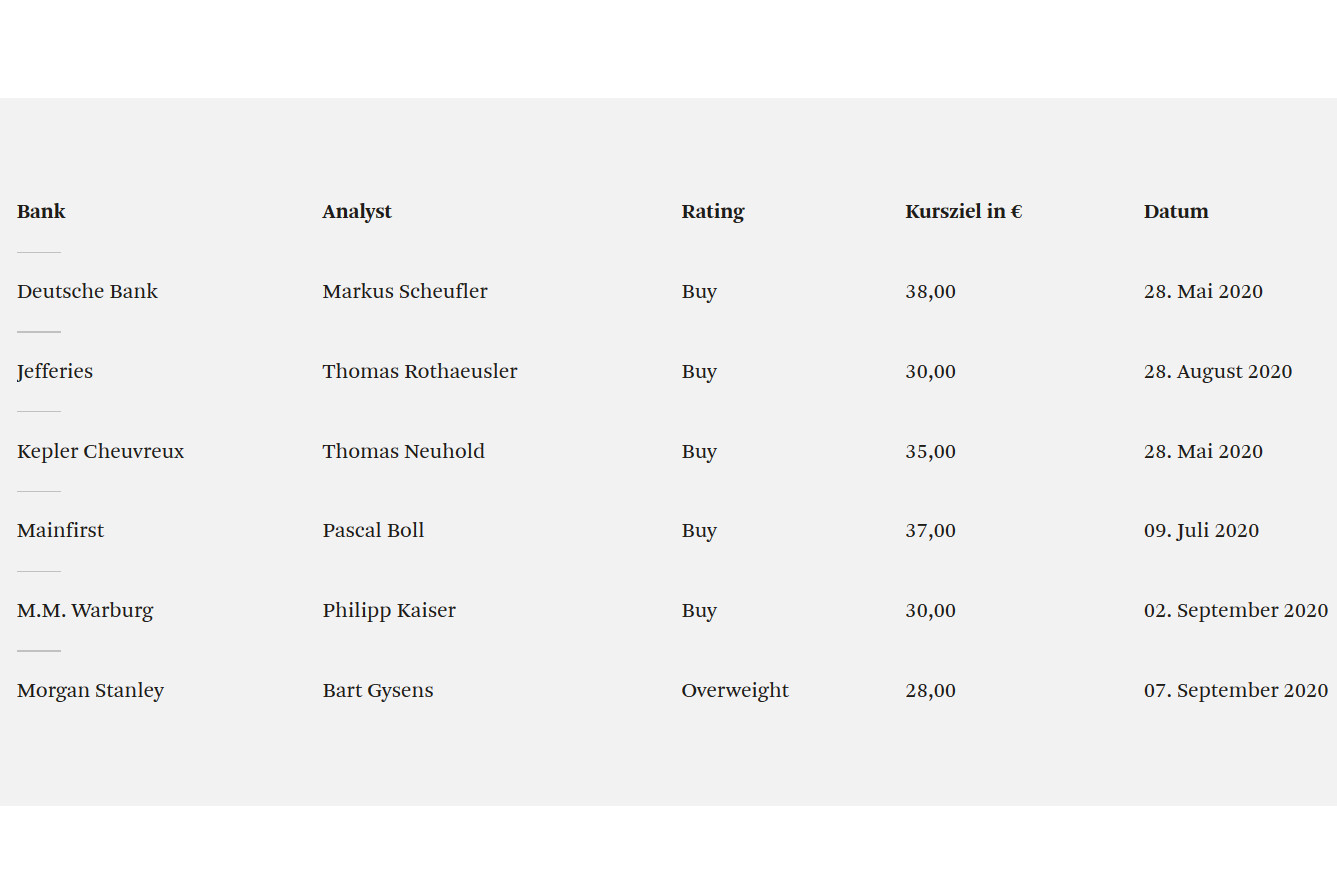This screenshot has width=1337, height=888.
Task: Select the Deutsche Bank cell
Action: pyautogui.click(x=87, y=291)
